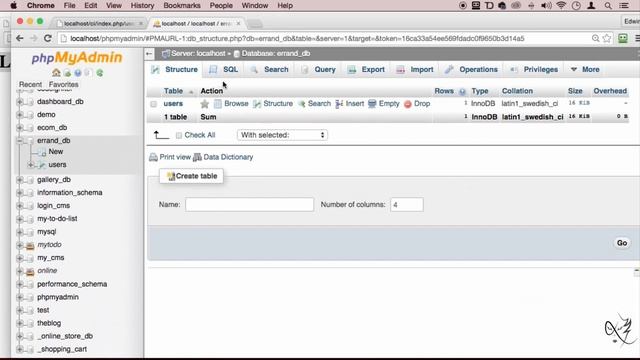Click the online database icon
The height and width of the screenshot is (360, 640).
[x=30, y=271]
